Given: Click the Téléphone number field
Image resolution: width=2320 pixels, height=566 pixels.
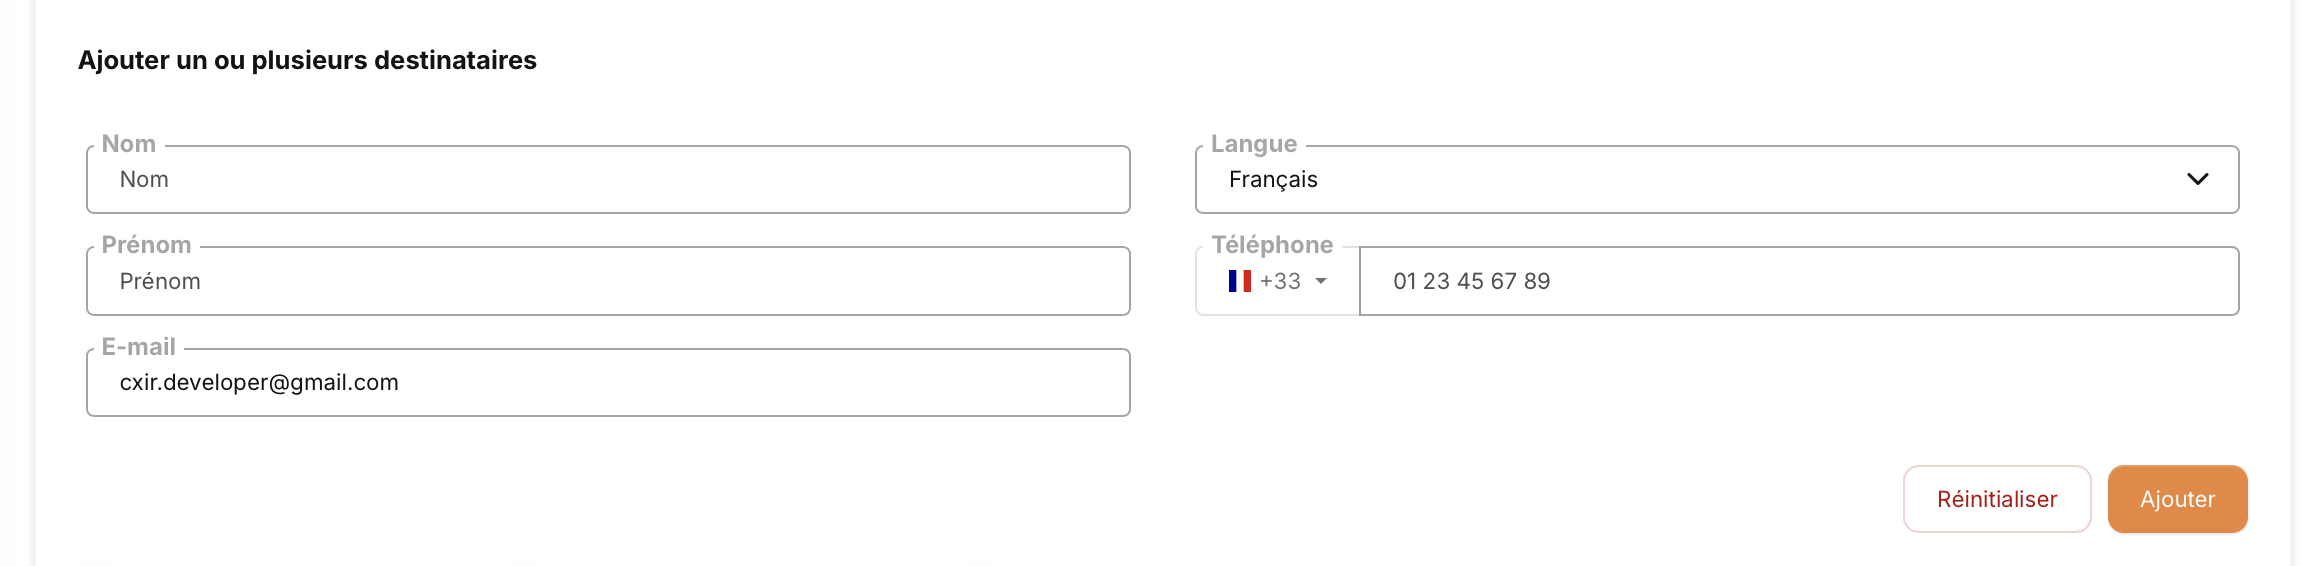Looking at the screenshot, I should point(1798,282).
